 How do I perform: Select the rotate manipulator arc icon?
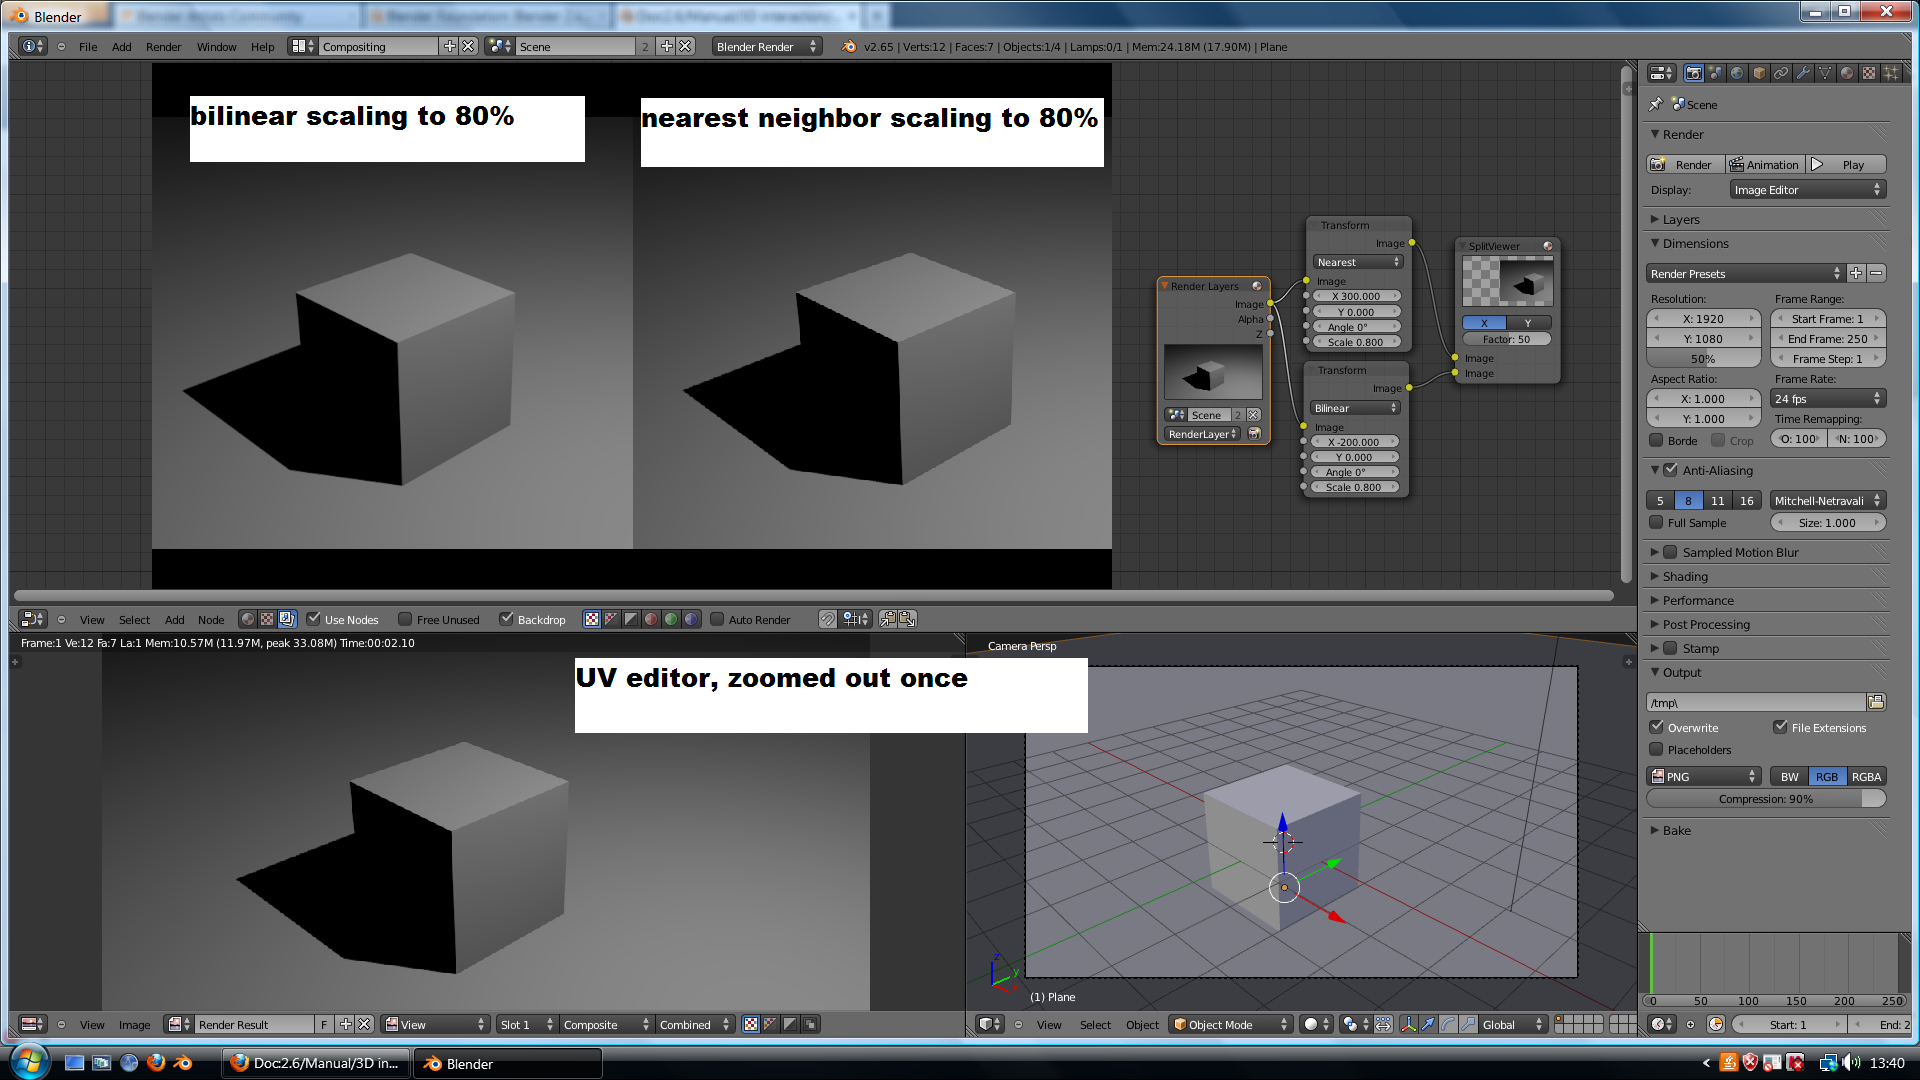pos(1448,1024)
